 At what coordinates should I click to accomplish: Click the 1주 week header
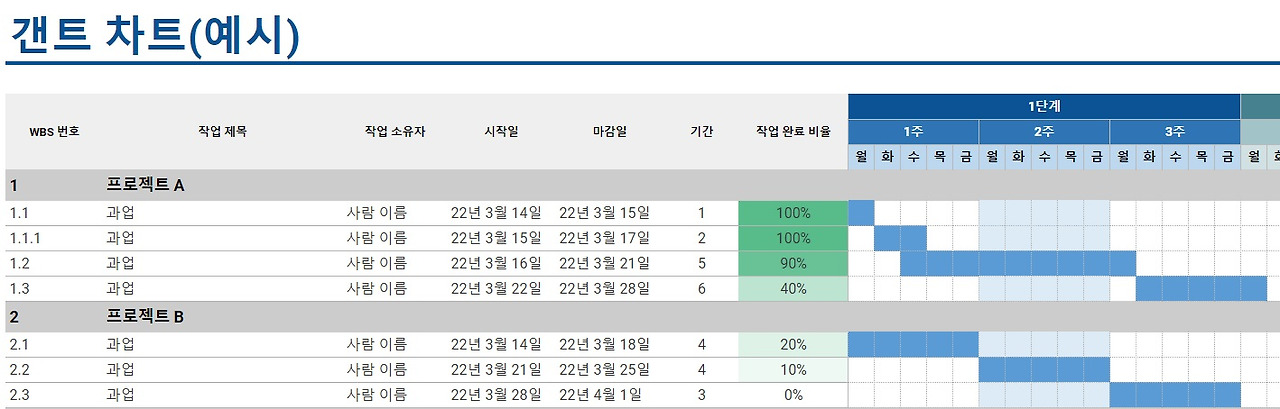tap(914, 132)
